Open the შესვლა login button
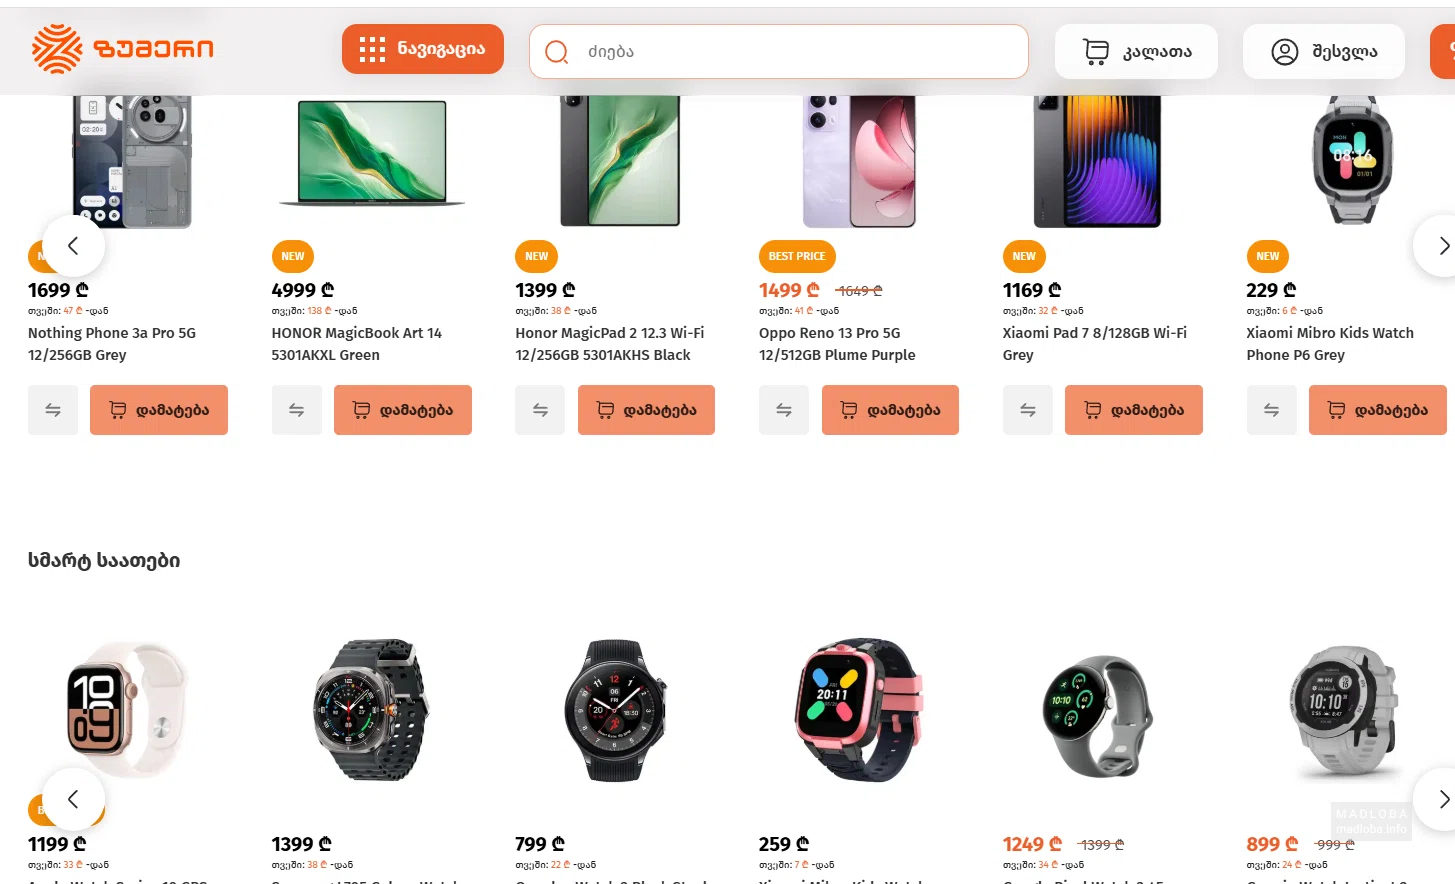The height and width of the screenshot is (884, 1455). point(1323,52)
